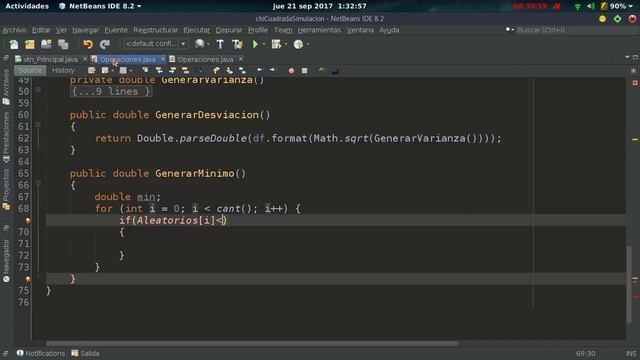The height and width of the screenshot is (360, 640).
Task: Undo the last edit
Action: click(88, 44)
